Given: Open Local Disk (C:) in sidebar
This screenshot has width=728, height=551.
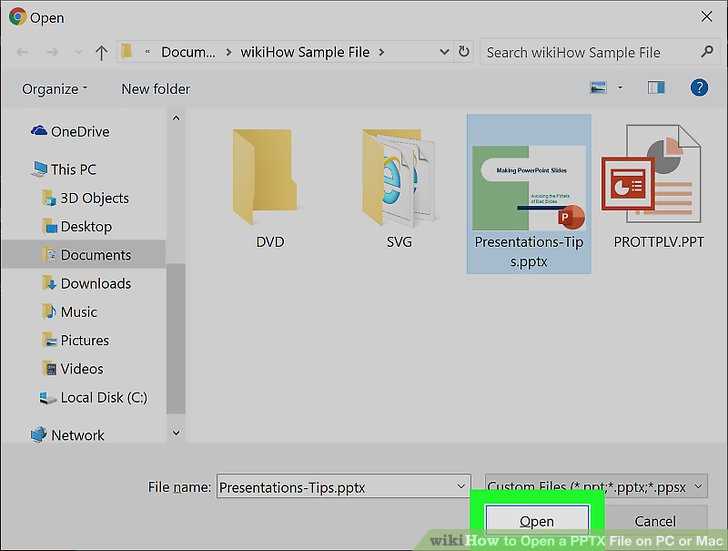Looking at the screenshot, I should [x=93, y=398].
